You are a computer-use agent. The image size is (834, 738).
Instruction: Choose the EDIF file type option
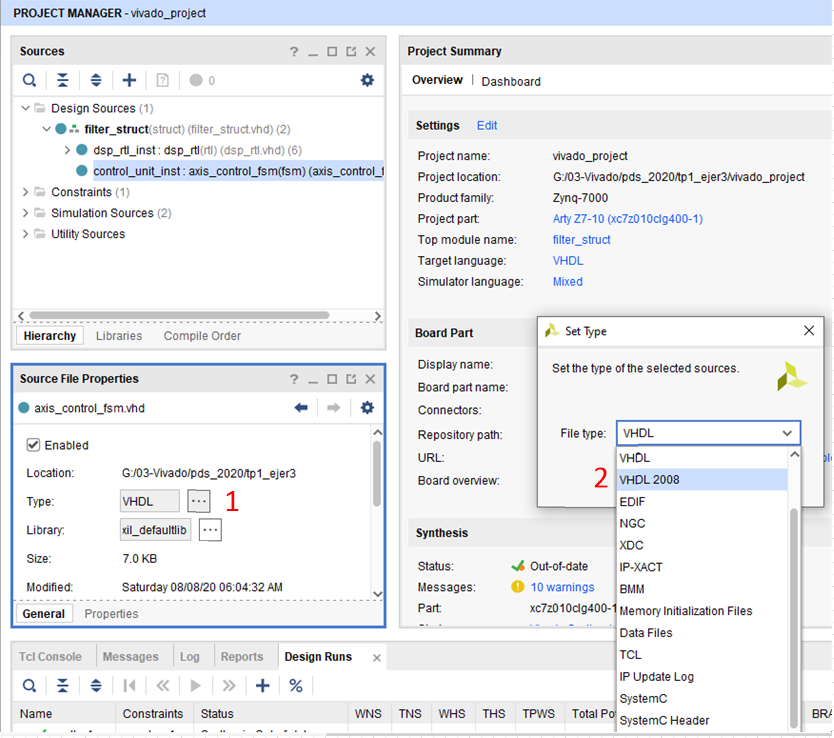(x=702, y=501)
